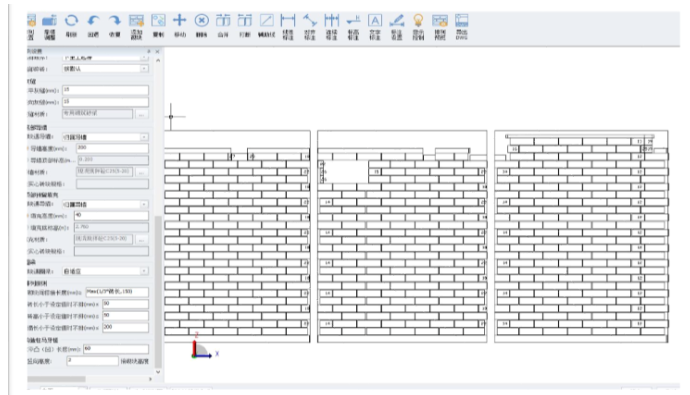This screenshot has height=395, width=690.
Task: Select the break (打断) blocks tool
Action: tap(245, 26)
